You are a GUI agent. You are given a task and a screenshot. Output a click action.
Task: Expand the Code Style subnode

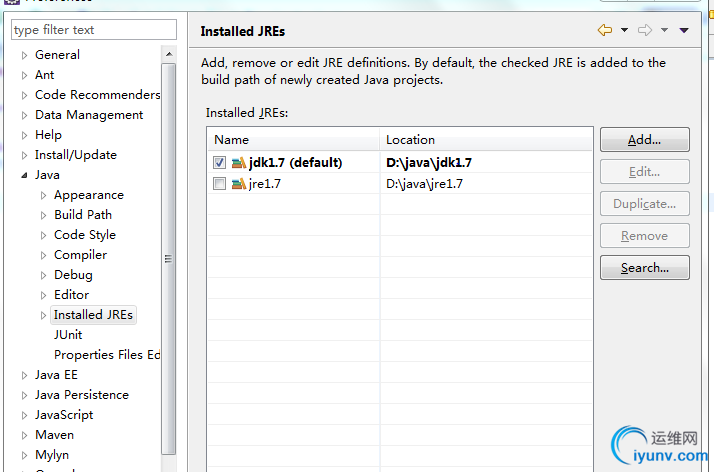tap(43, 235)
